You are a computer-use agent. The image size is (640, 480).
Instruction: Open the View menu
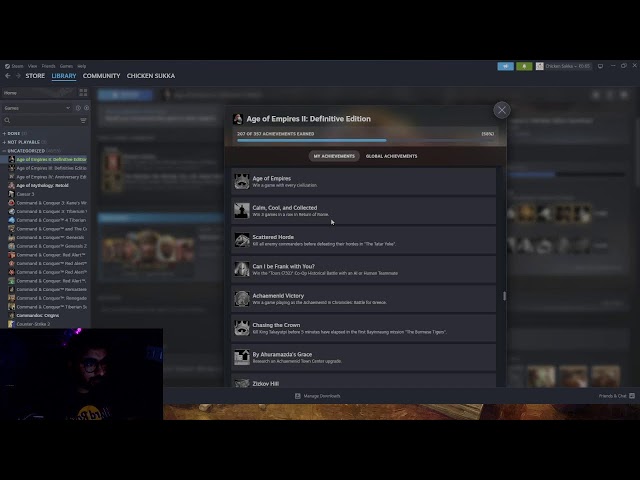pyautogui.click(x=32, y=66)
